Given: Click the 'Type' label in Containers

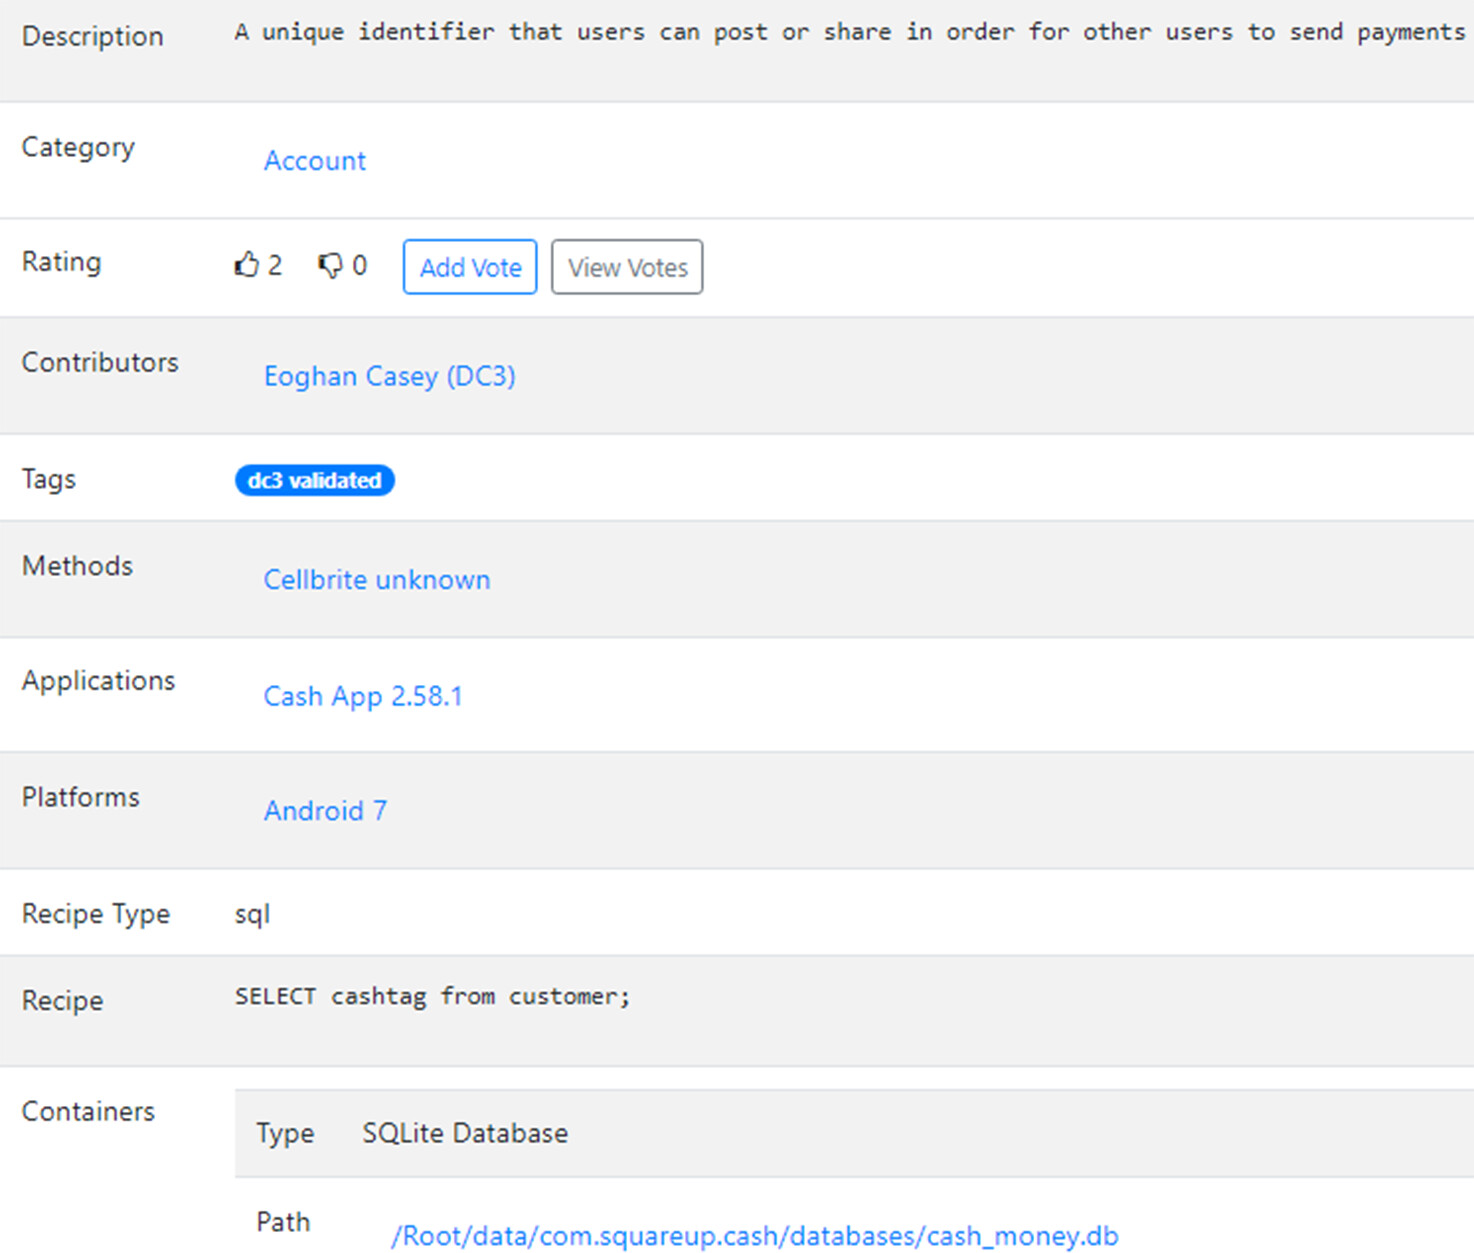Looking at the screenshot, I should coord(285,1133).
